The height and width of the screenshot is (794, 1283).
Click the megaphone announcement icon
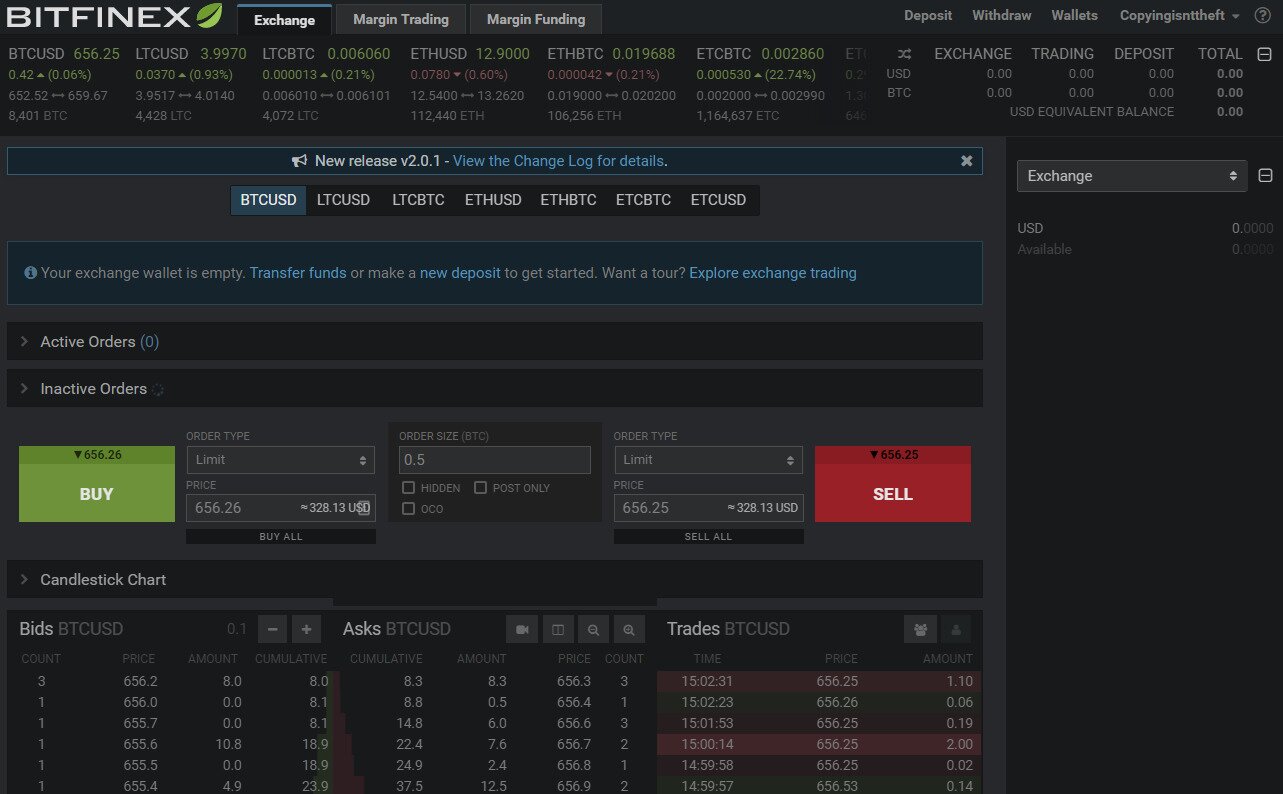[x=299, y=161]
